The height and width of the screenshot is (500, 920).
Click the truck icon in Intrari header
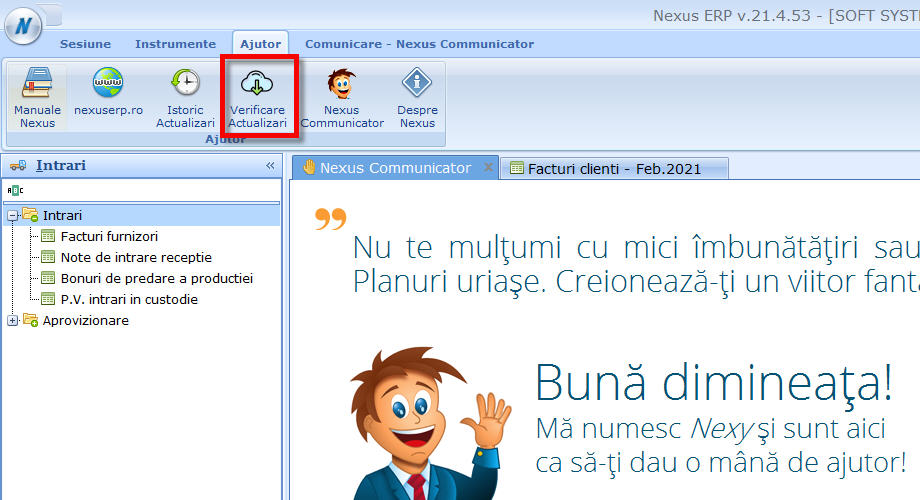[18, 165]
